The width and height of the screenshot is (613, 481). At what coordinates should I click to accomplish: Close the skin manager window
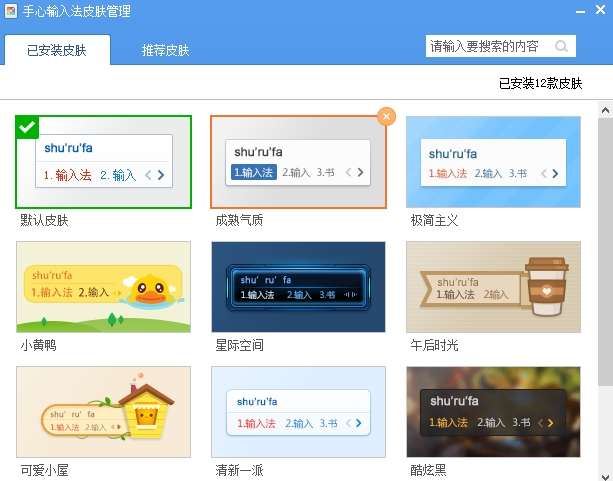click(600, 10)
